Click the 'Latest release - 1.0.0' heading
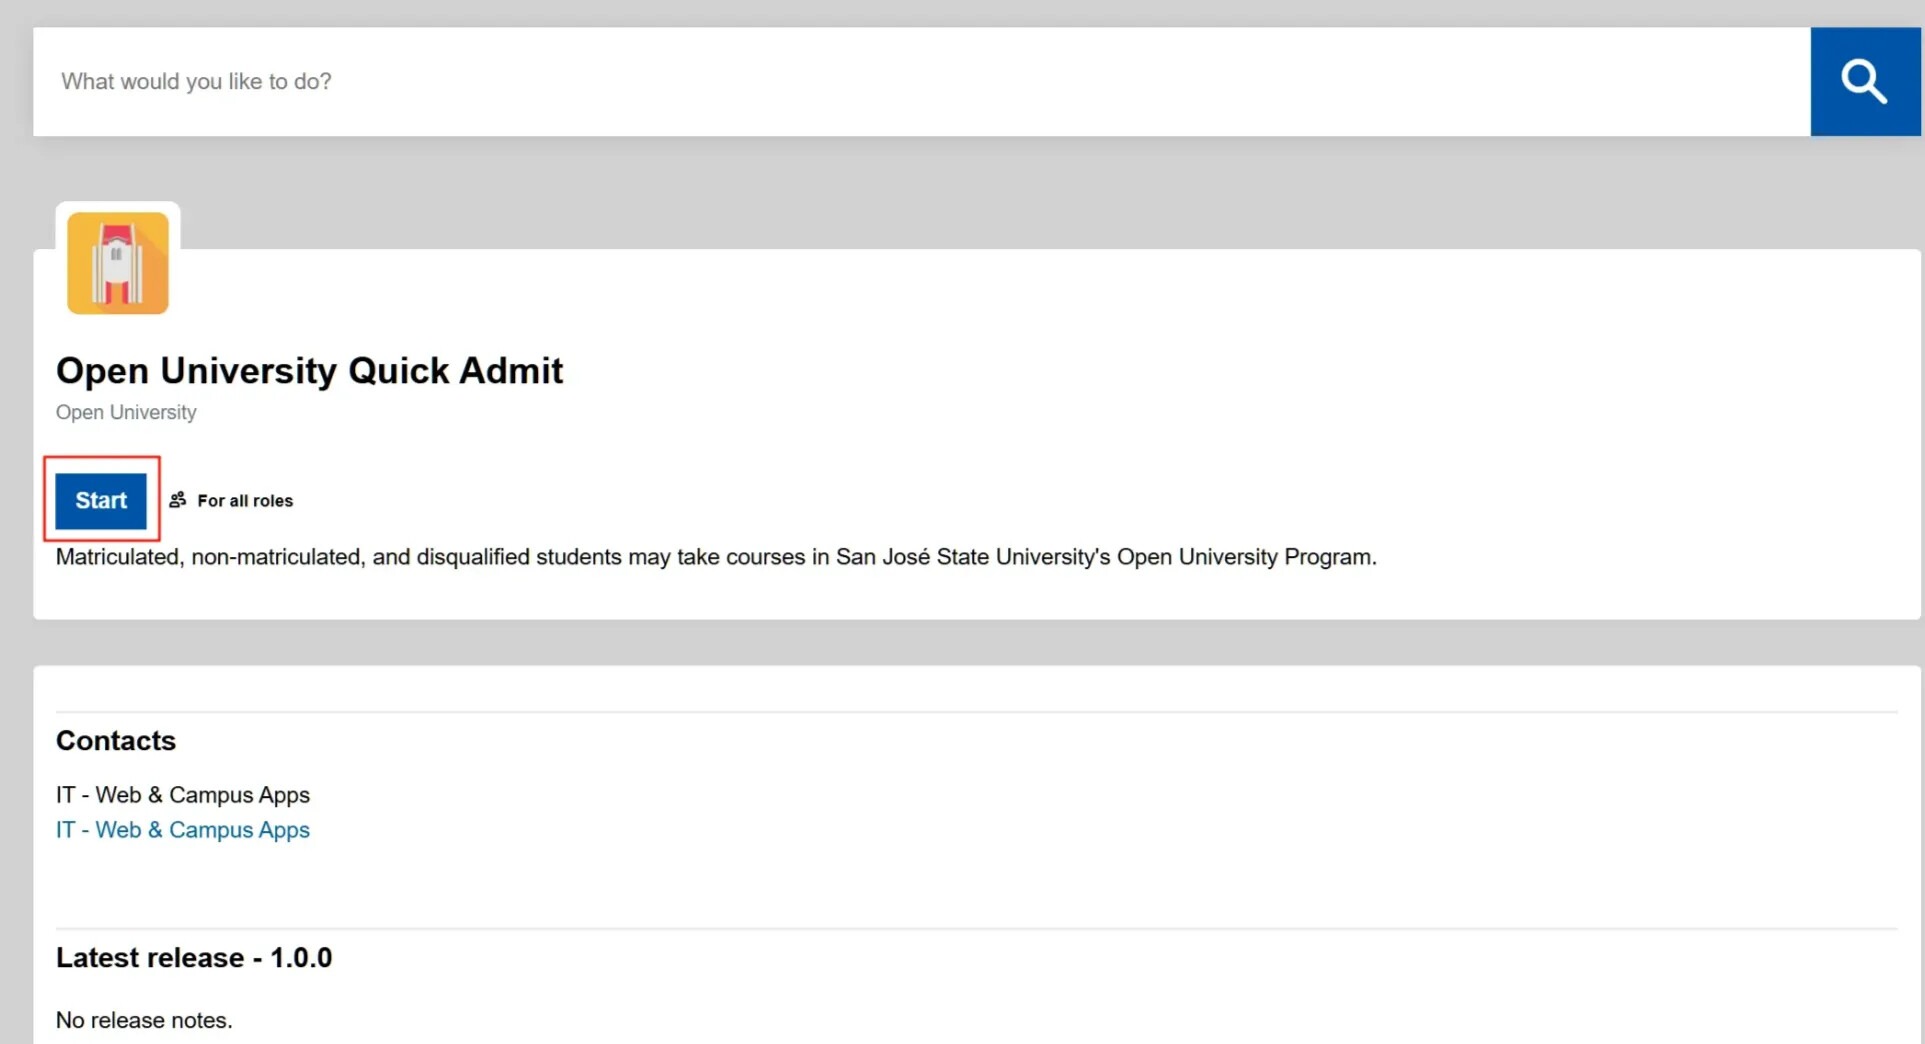The height and width of the screenshot is (1044, 1925). tap(194, 958)
